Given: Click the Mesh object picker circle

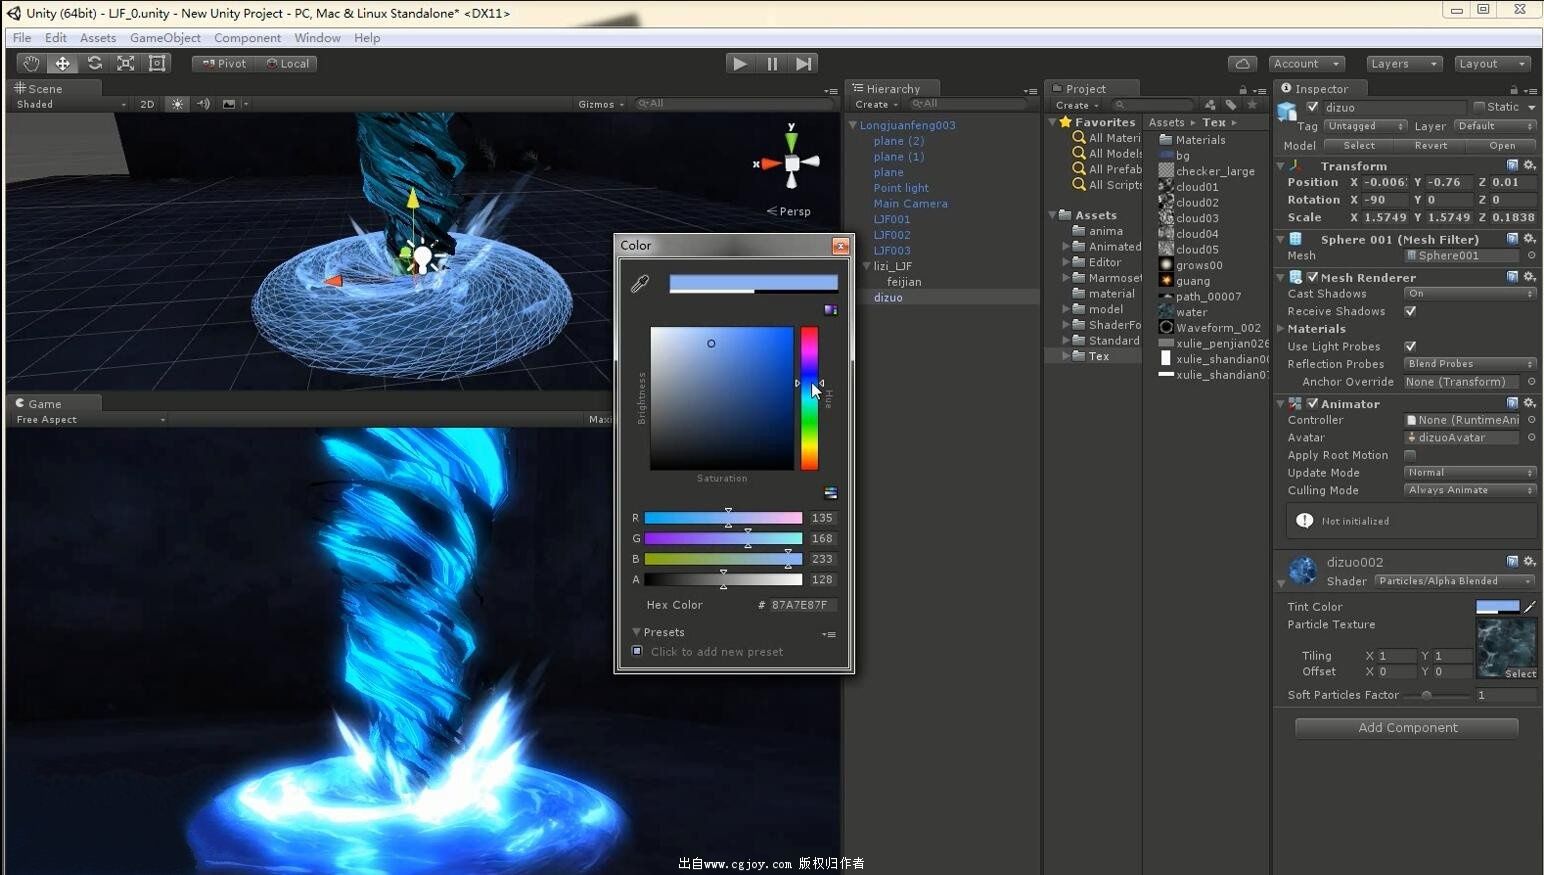Looking at the screenshot, I should point(1531,255).
